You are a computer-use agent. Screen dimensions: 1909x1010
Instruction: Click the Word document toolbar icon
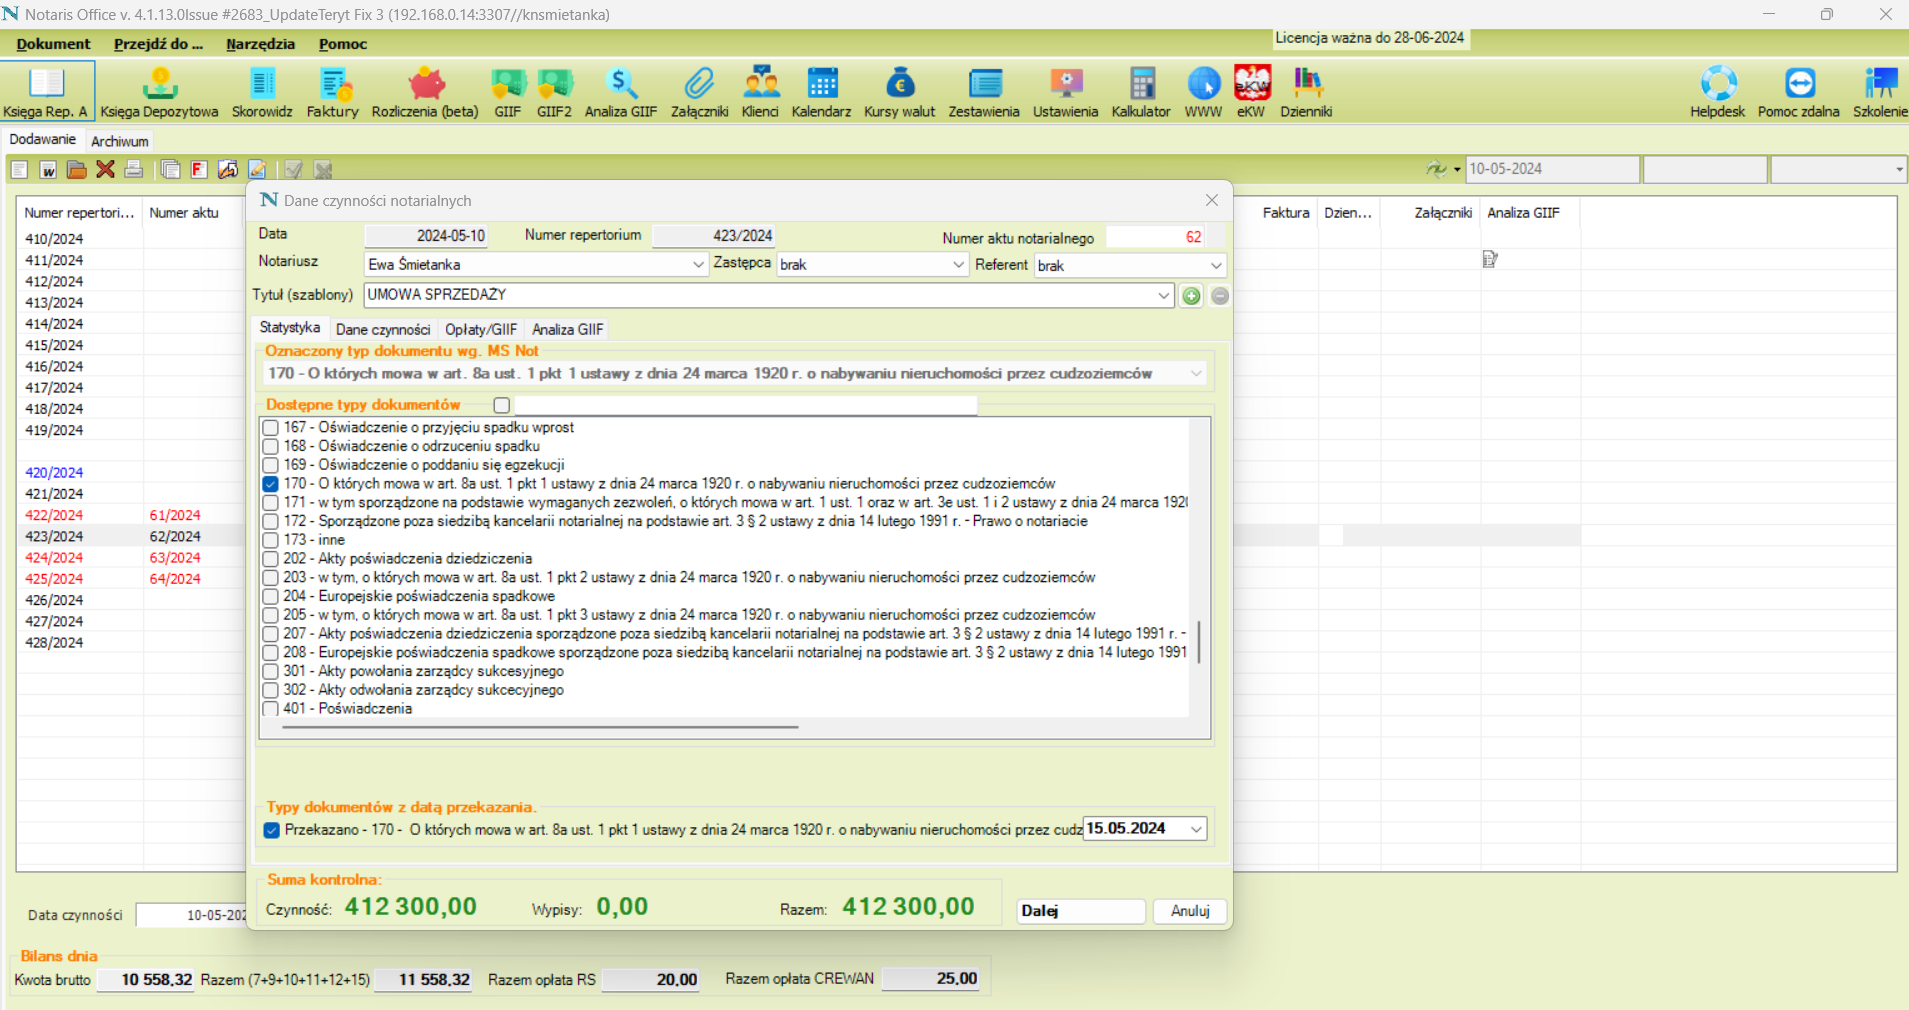tap(48, 169)
